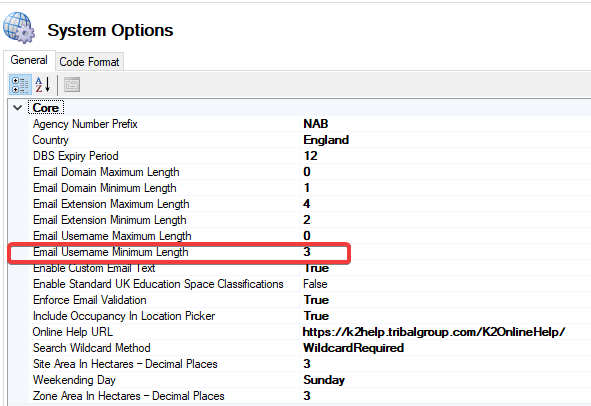Image resolution: width=591 pixels, height=406 pixels.
Task: Collapse the Core category chevron
Action: click(x=17, y=108)
